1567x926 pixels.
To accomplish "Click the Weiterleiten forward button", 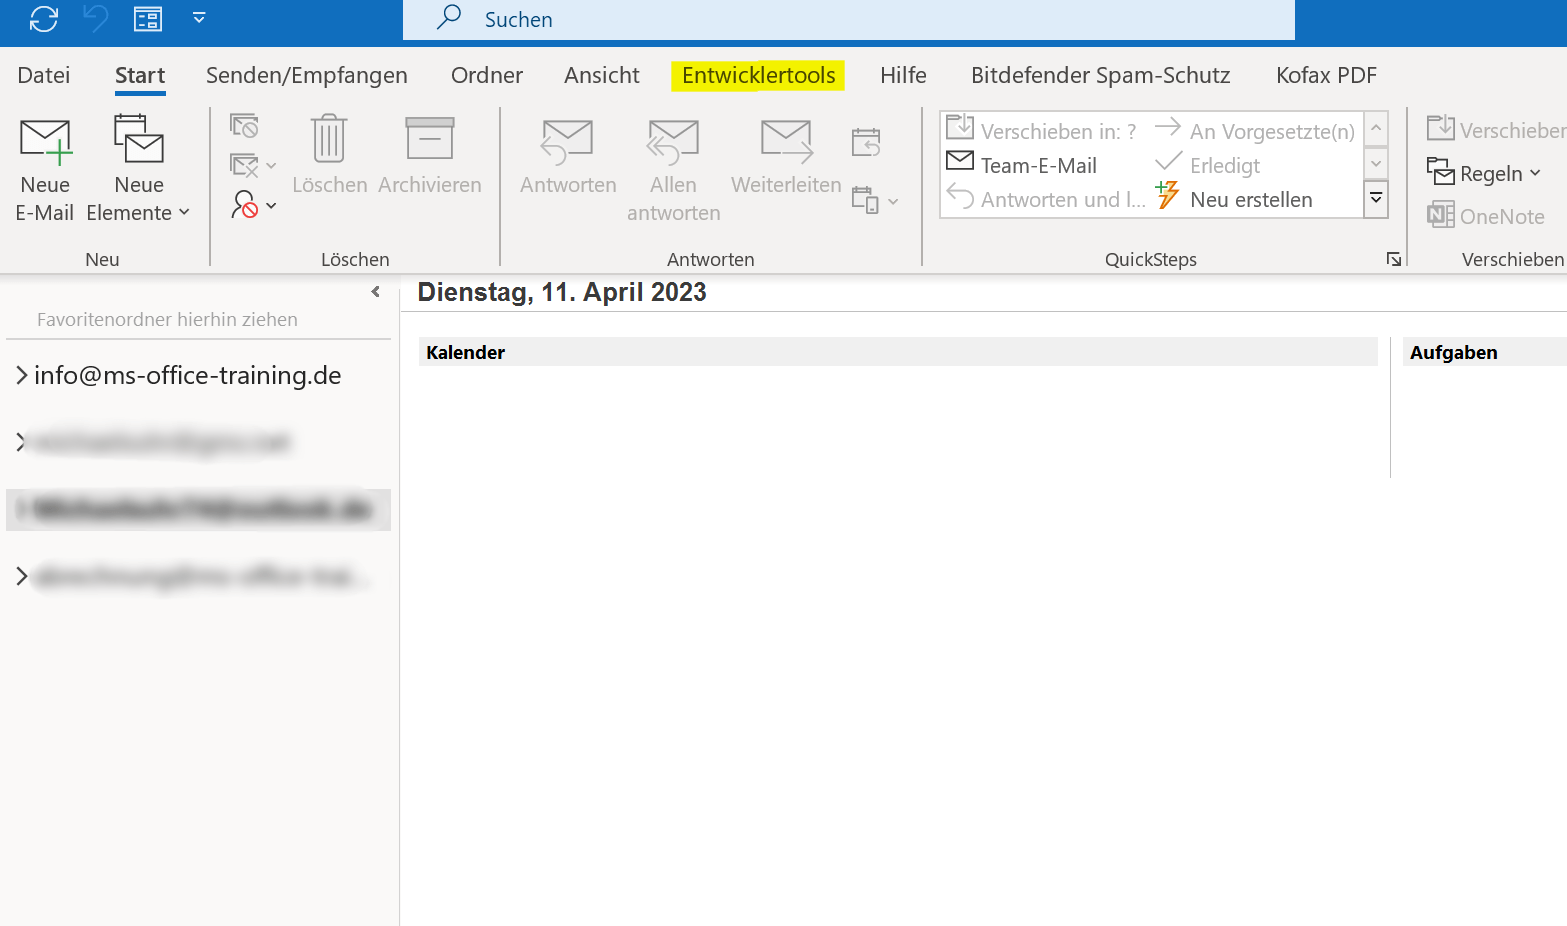I will 786,156.
